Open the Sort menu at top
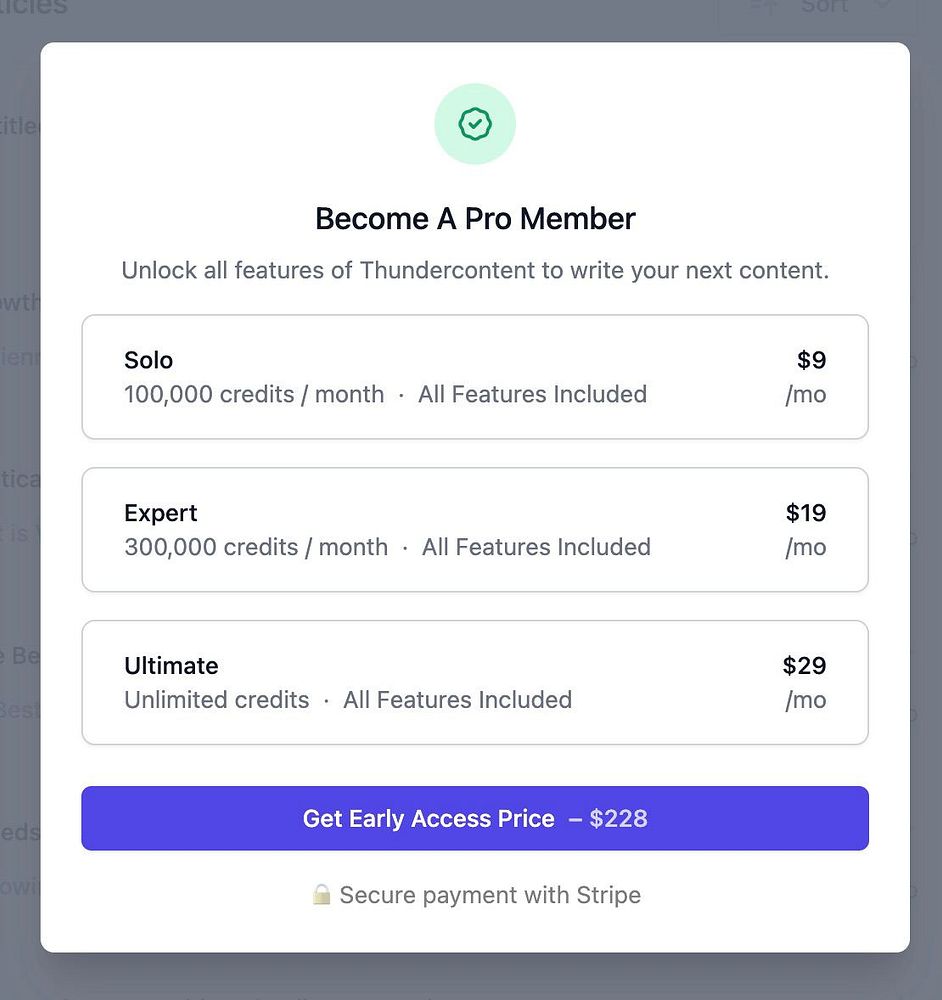Image resolution: width=942 pixels, height=1000 pixels. (823, 8)
